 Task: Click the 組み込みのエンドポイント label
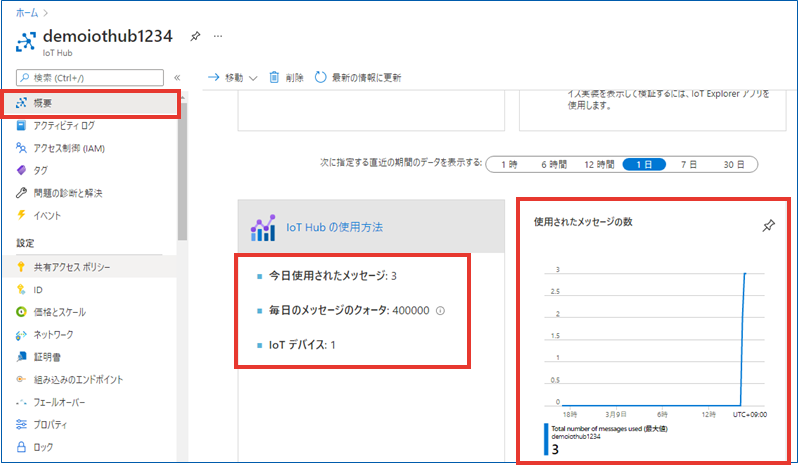[x=78, y=380]
